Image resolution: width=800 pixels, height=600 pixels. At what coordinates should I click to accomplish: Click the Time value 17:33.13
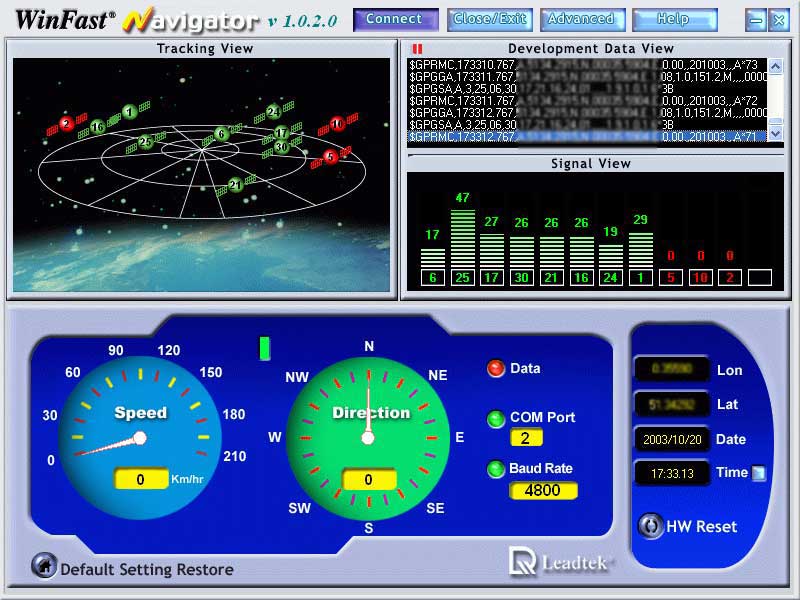(x=672, y=473)
